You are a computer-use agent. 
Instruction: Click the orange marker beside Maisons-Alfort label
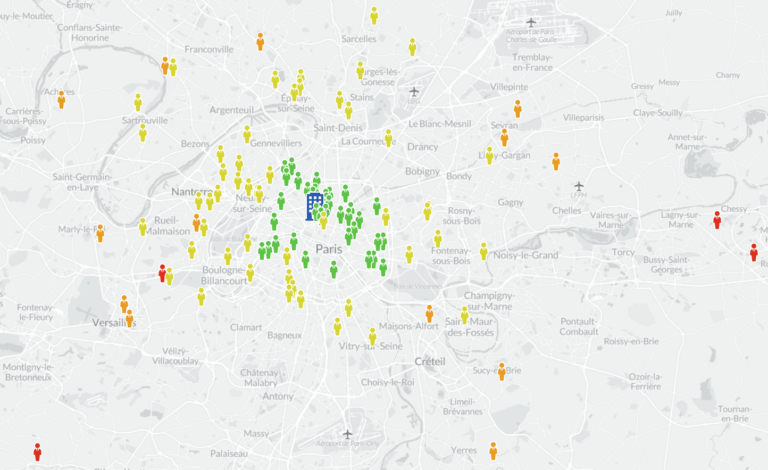(x=430, y=314)
